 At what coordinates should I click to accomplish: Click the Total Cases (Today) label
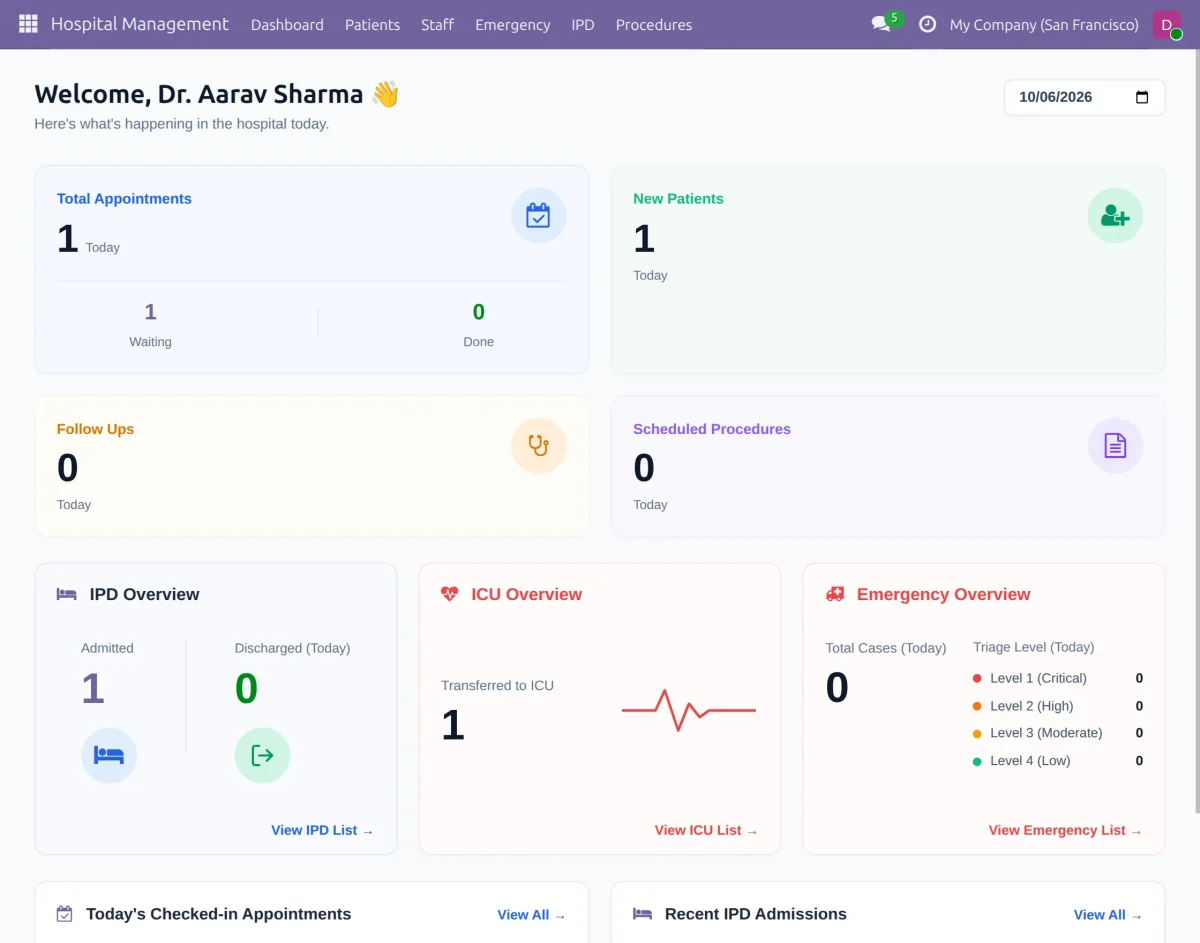coord(886,648)
